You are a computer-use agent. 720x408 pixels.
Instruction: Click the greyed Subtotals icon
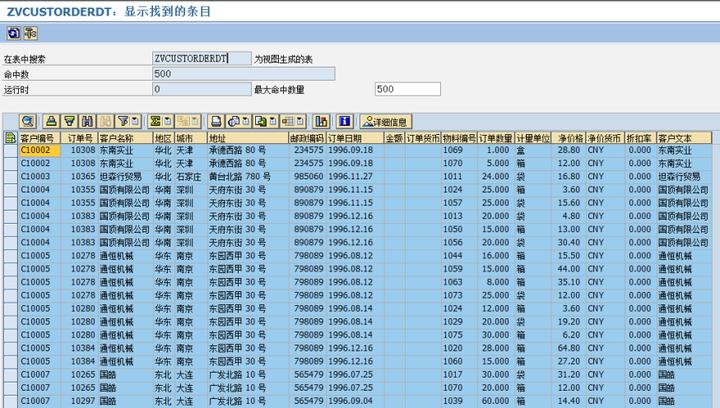(x=183, y=121)
